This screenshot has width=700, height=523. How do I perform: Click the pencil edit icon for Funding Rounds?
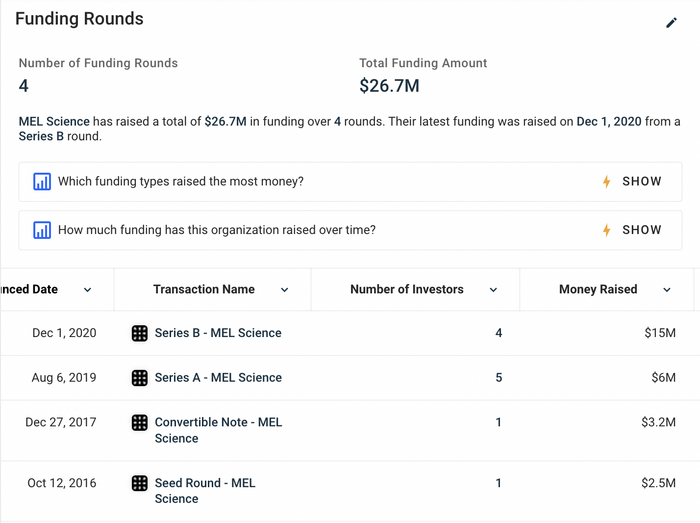(671, 23)
